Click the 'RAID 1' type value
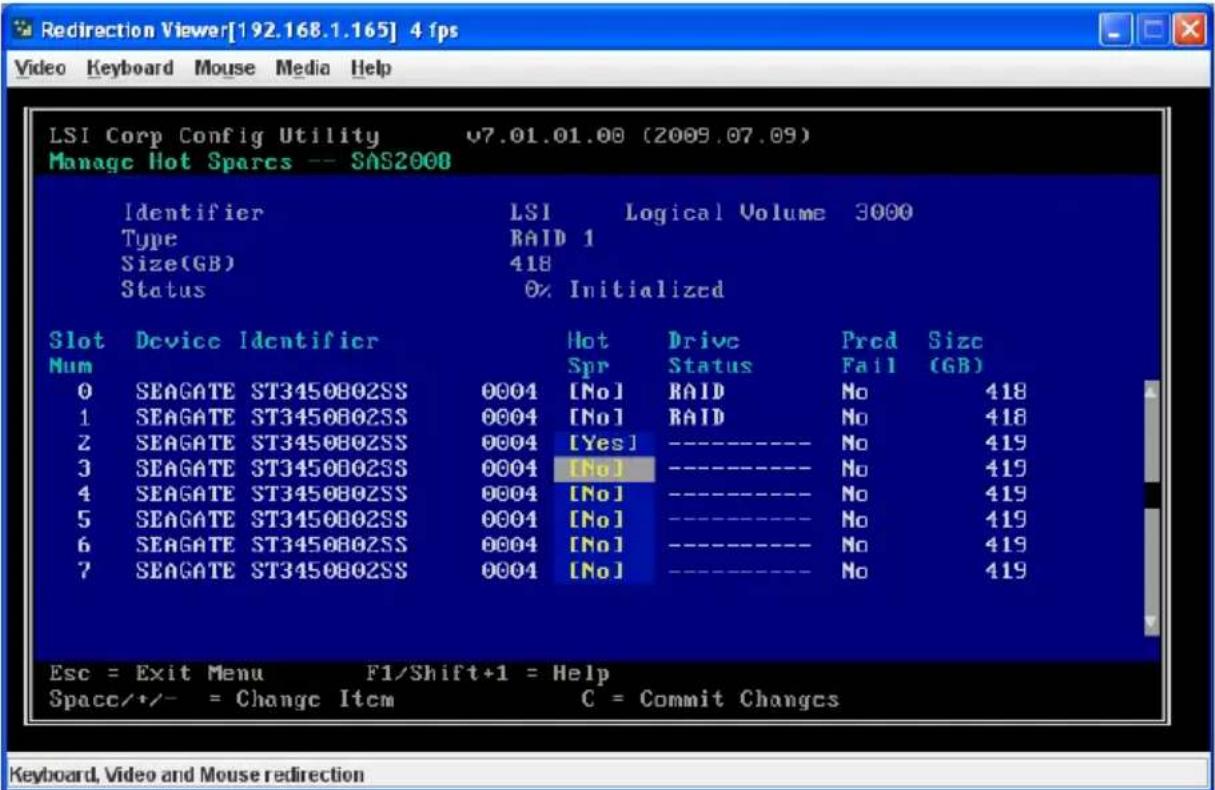 (x=554, y=239)
